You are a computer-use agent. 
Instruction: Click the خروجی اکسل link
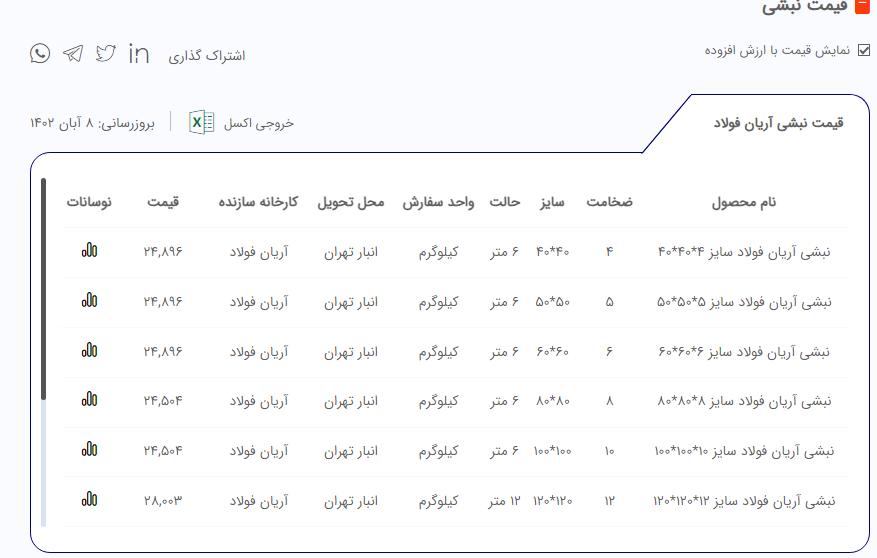tap(259, 123)
